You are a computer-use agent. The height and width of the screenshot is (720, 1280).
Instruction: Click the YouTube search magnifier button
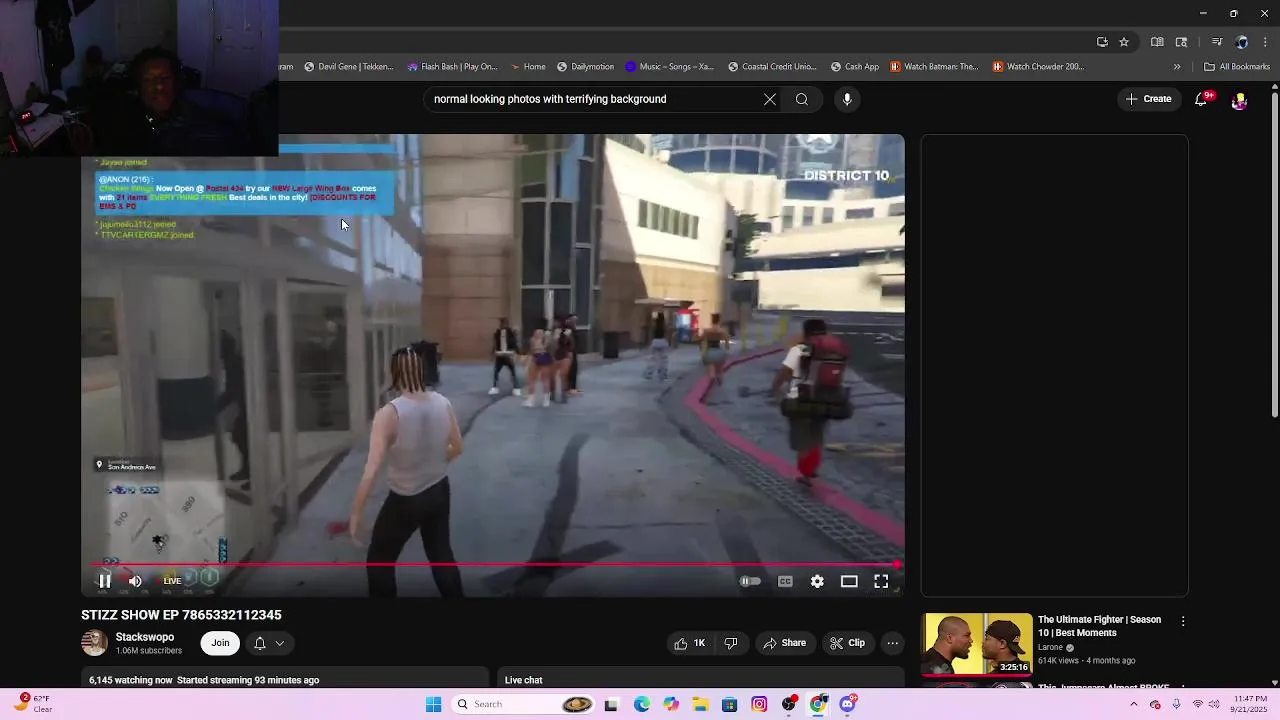(x=801, y=99)
